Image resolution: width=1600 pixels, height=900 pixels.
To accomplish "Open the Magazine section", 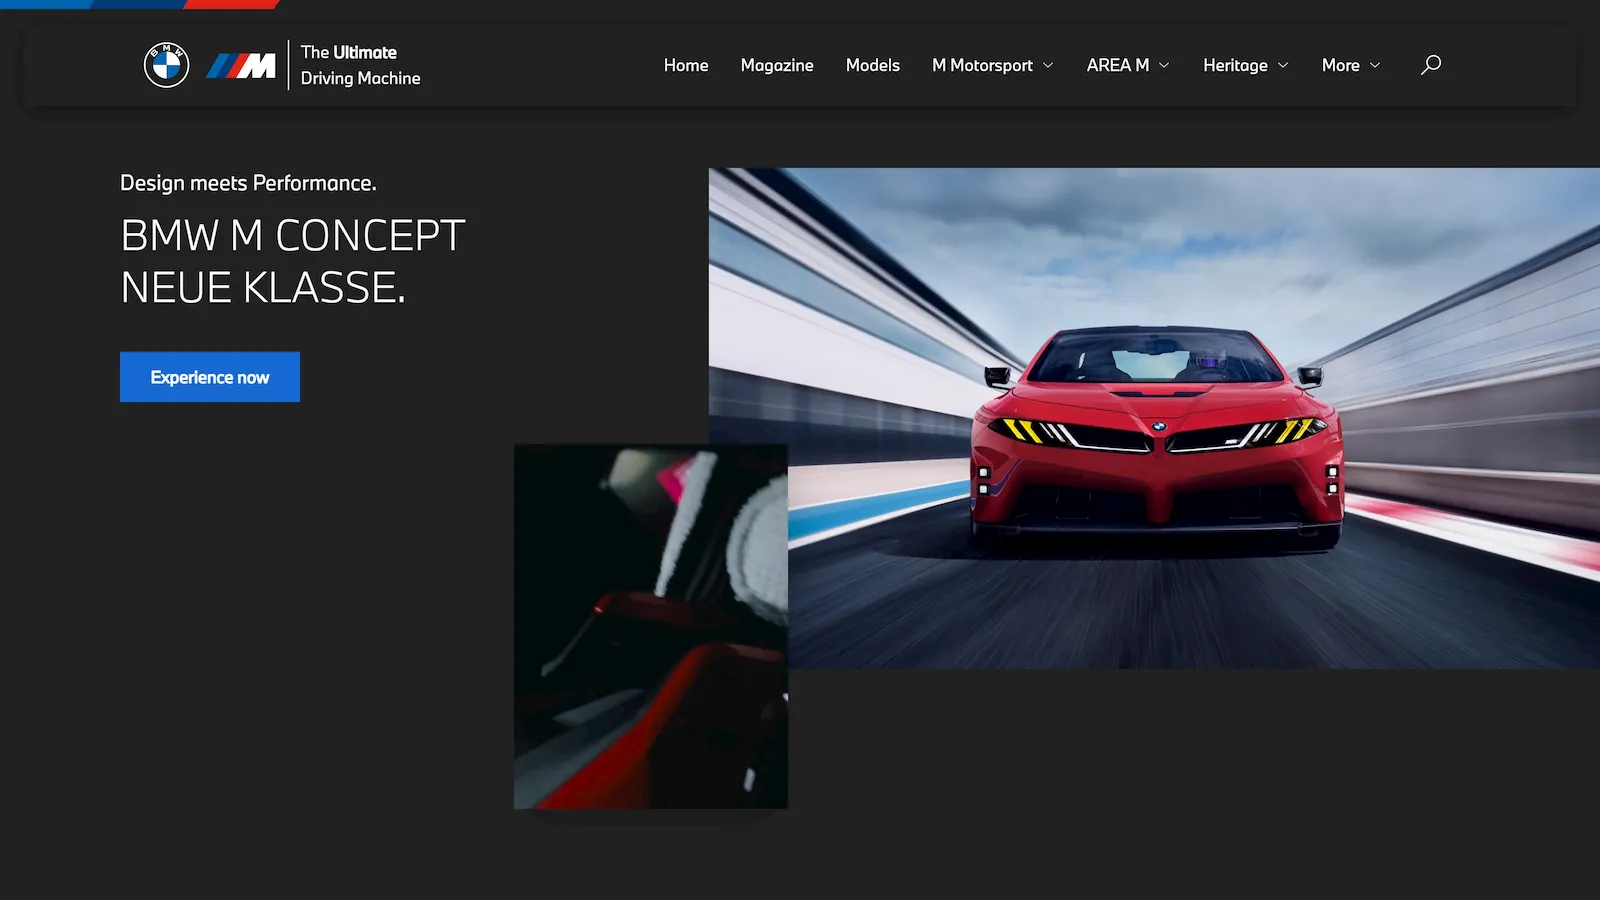I will tap(777, 65).
